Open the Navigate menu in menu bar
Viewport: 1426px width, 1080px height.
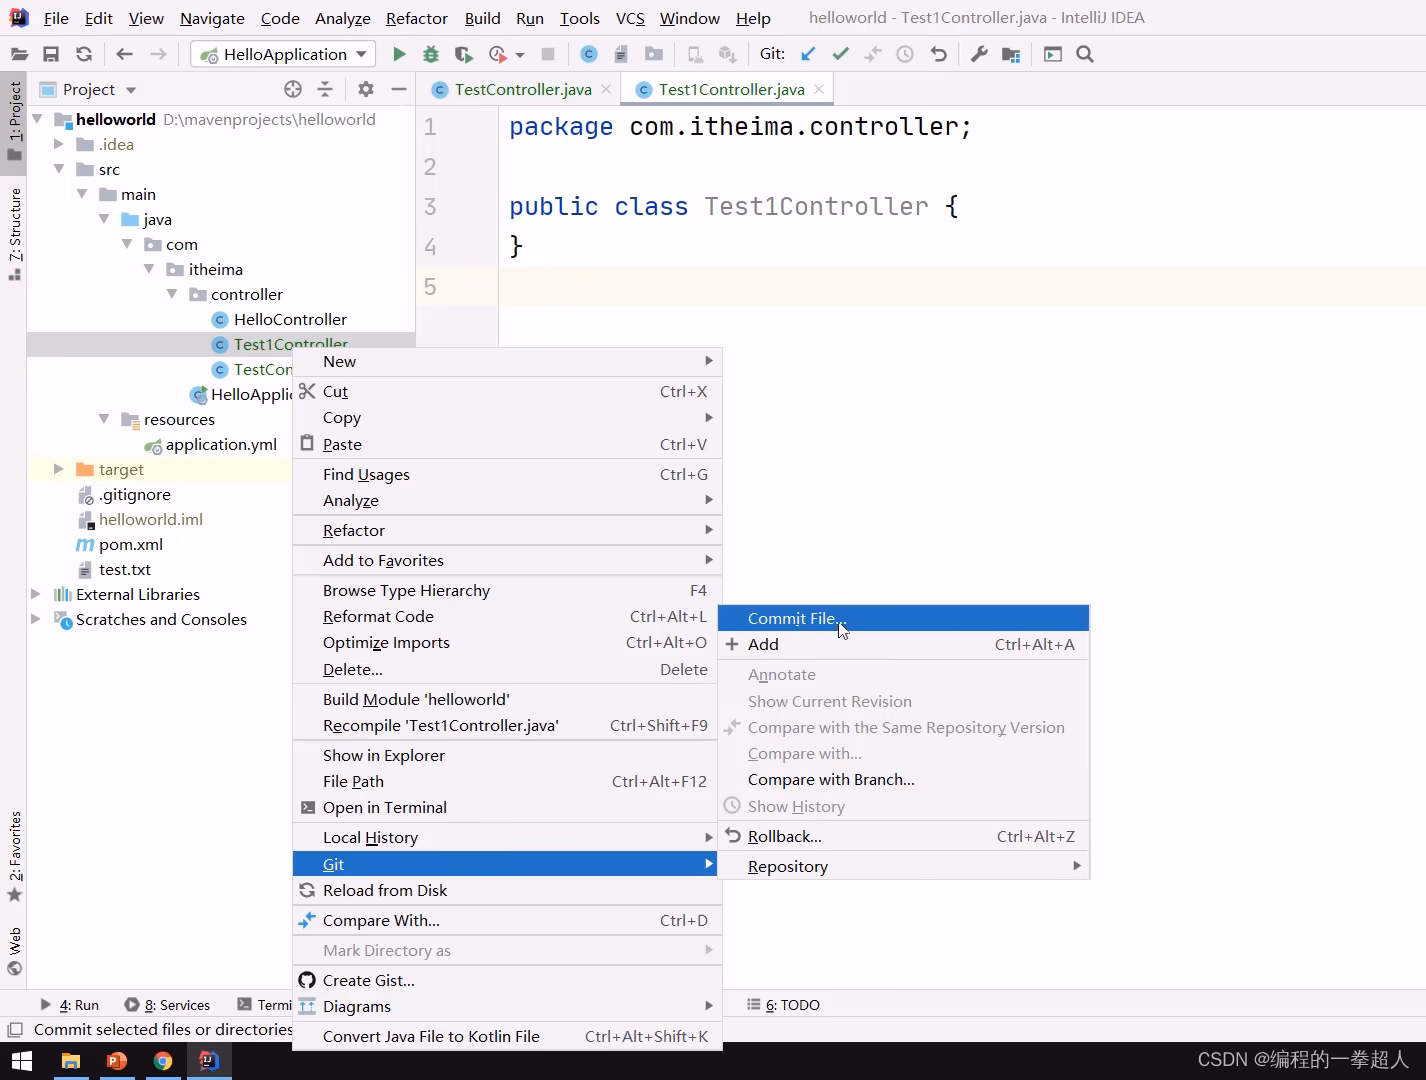212,18
